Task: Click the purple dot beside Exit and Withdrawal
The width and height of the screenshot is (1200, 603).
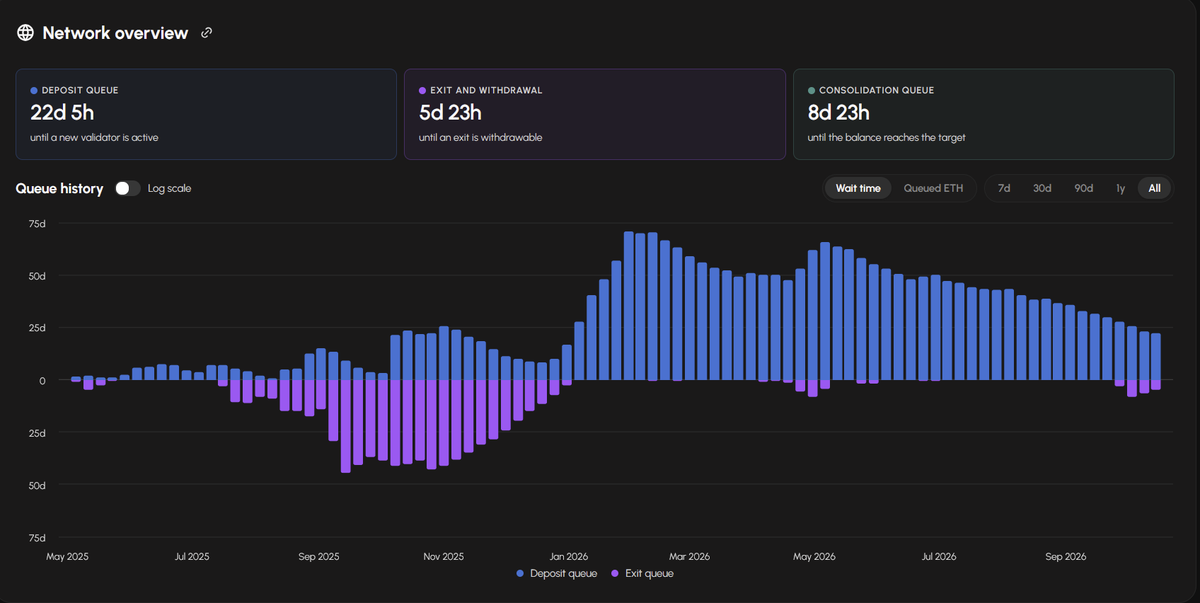Action: pos(423,91)
